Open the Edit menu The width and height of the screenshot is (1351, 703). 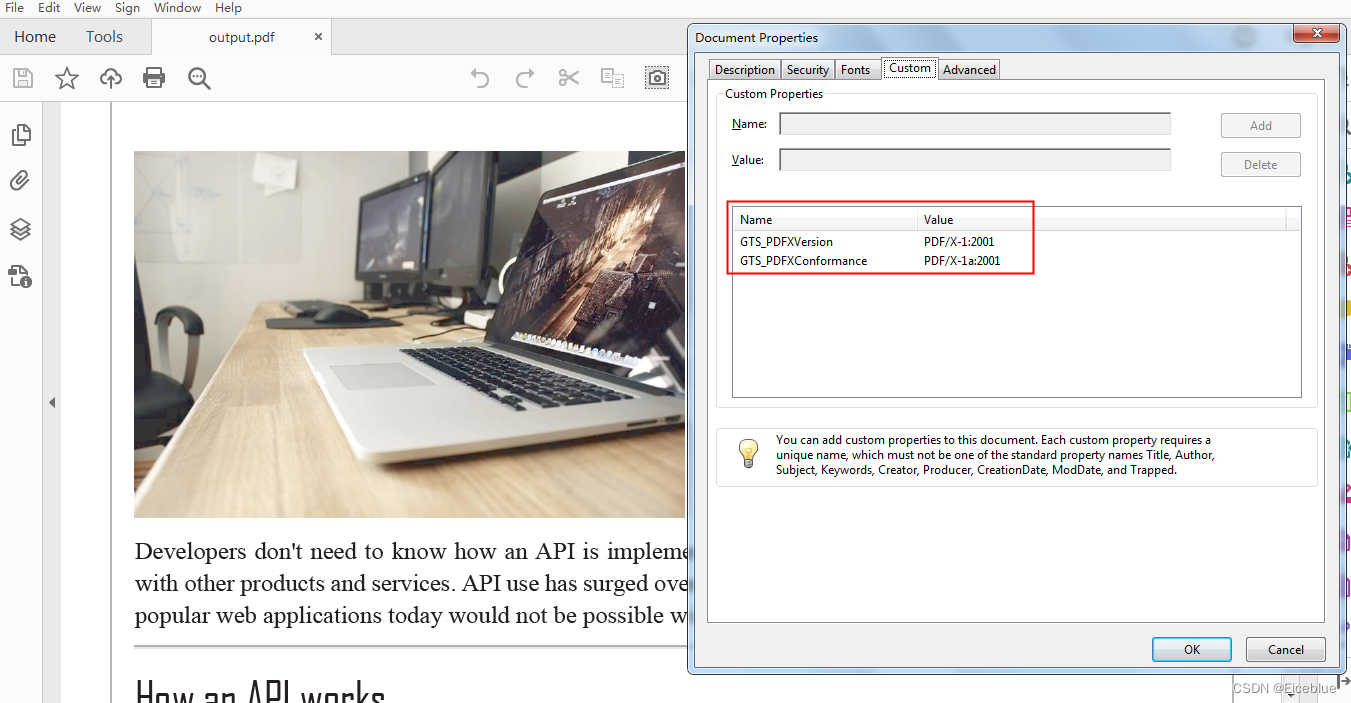[49, 8]
